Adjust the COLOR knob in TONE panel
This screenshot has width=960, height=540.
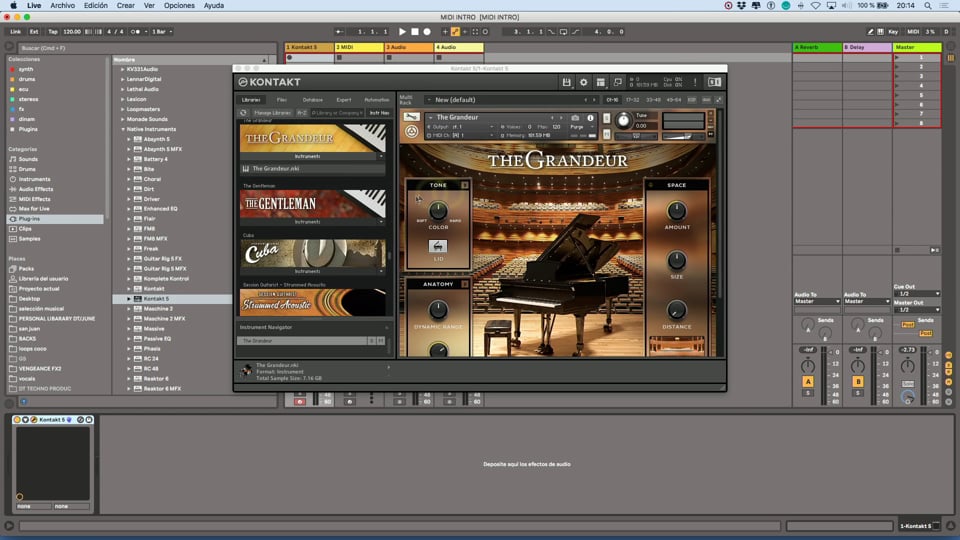438,211
